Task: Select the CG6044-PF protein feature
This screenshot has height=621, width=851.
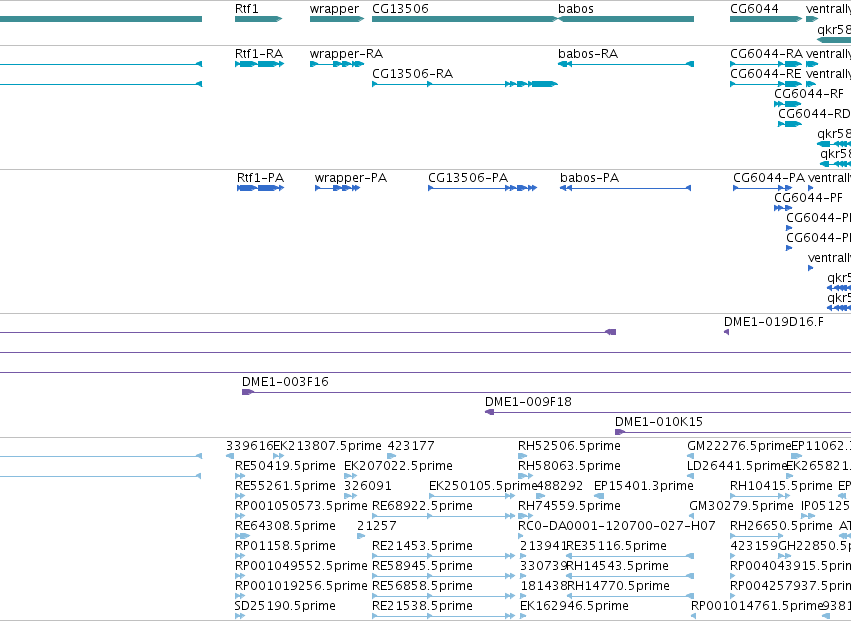Action: pos(783,208)
